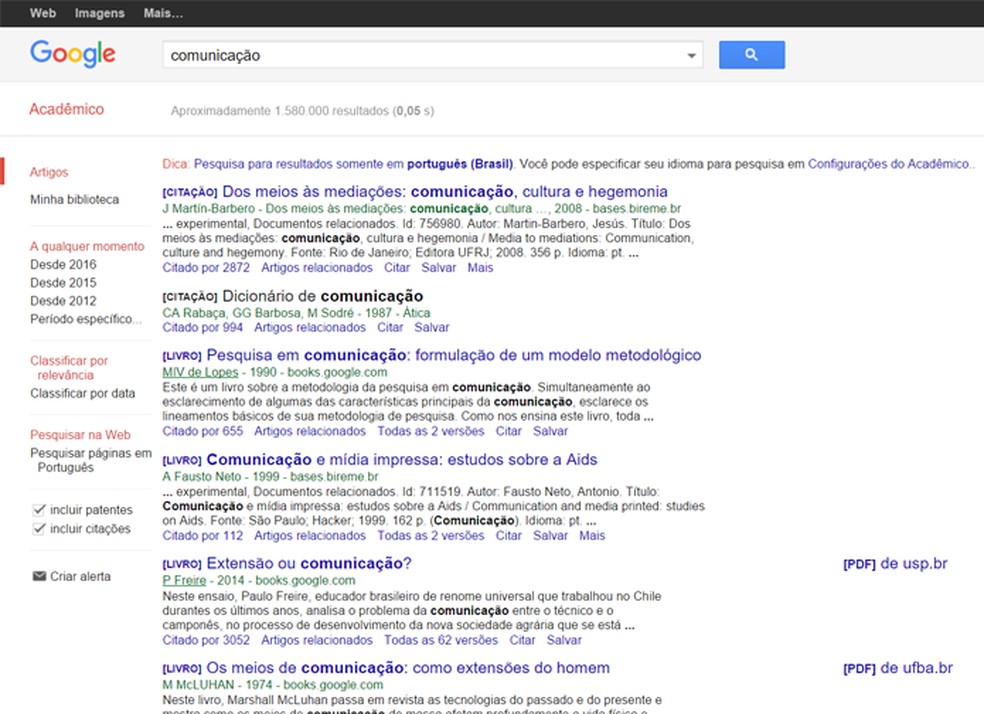Image resolution: width=984 pixels, height=714 pixels.
Task: Open the search box dropdown arrow
Action: click(x=691, y=56)
